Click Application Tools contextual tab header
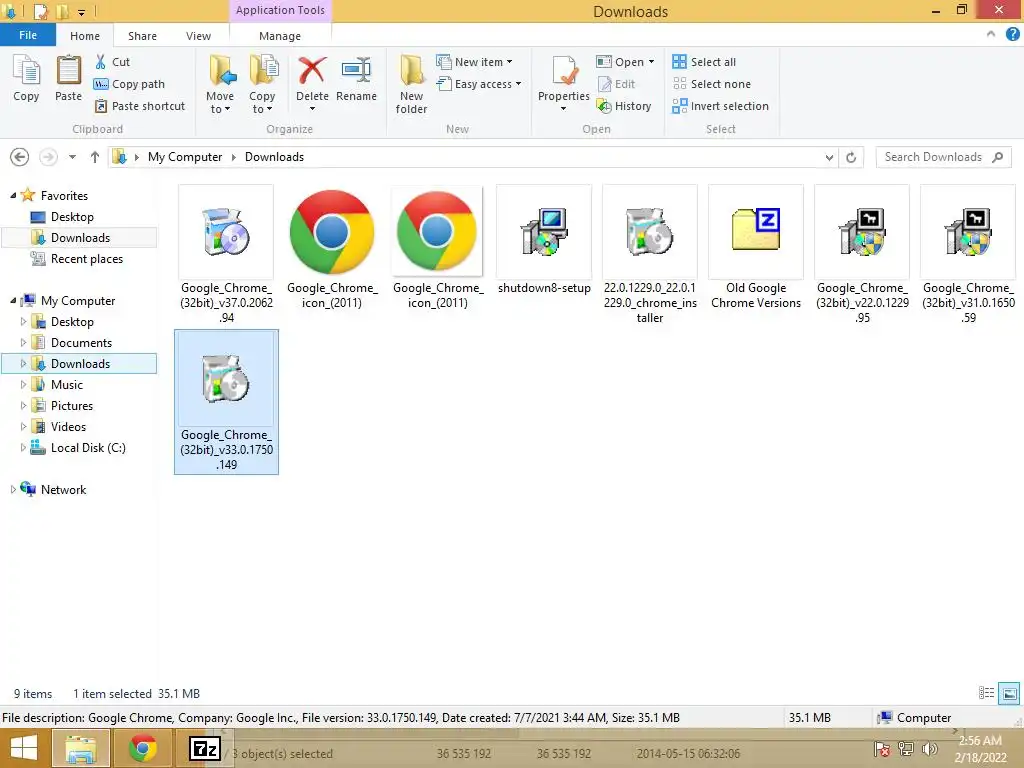This screenshot has height=768, width=1024. pyautogui.click(x=280, y=10)
